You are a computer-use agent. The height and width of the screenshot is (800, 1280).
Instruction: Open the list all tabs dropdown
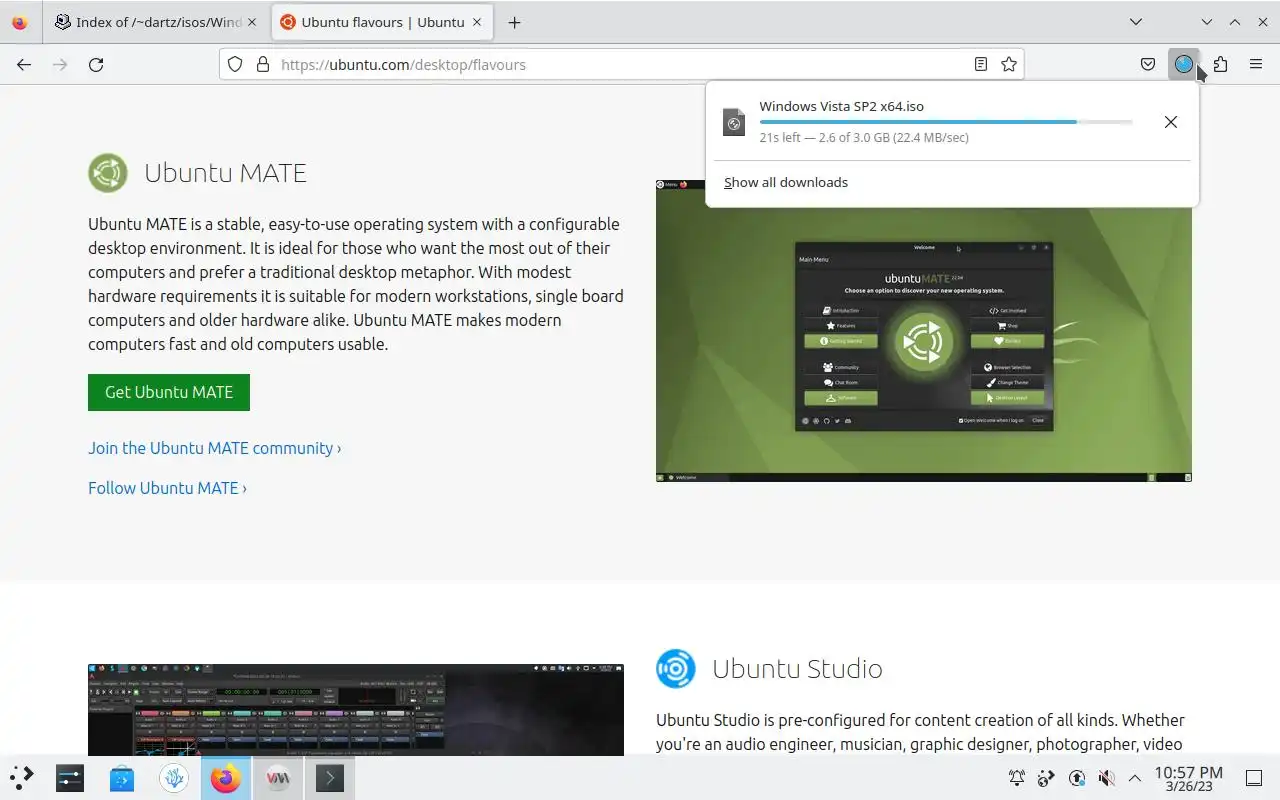click(1136, 22)
